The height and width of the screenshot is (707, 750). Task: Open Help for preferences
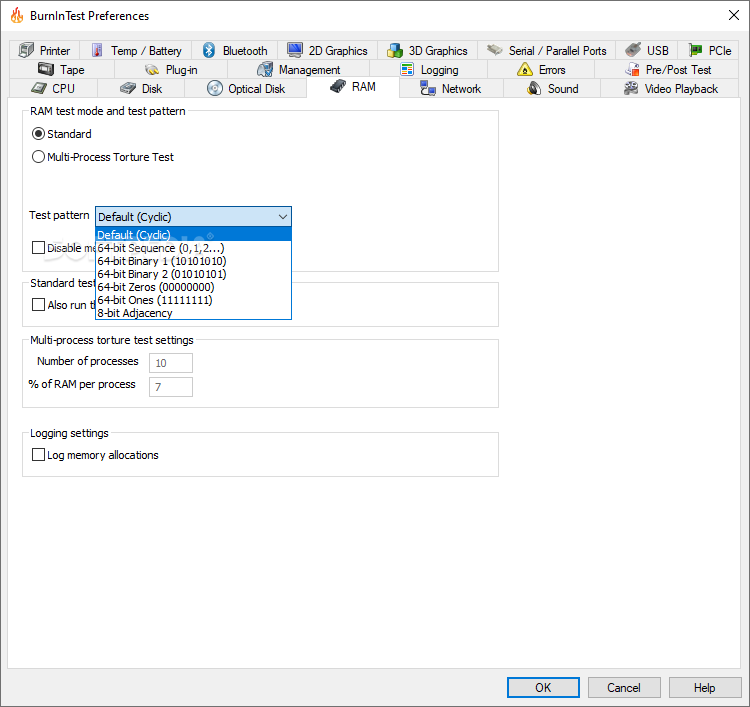point(705,687)
